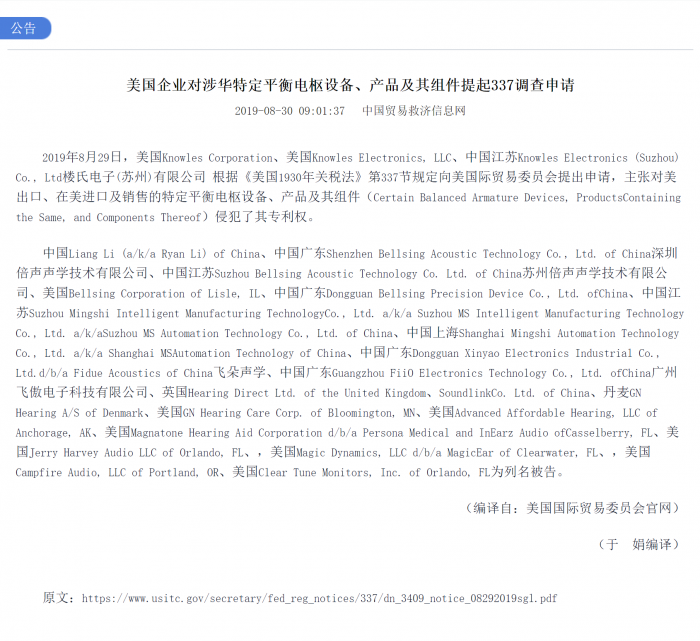Click Dongguan Bellsing Precision Device Co., Ltd.
Viewport: 700px width, 641px height.
pos(452,294)
